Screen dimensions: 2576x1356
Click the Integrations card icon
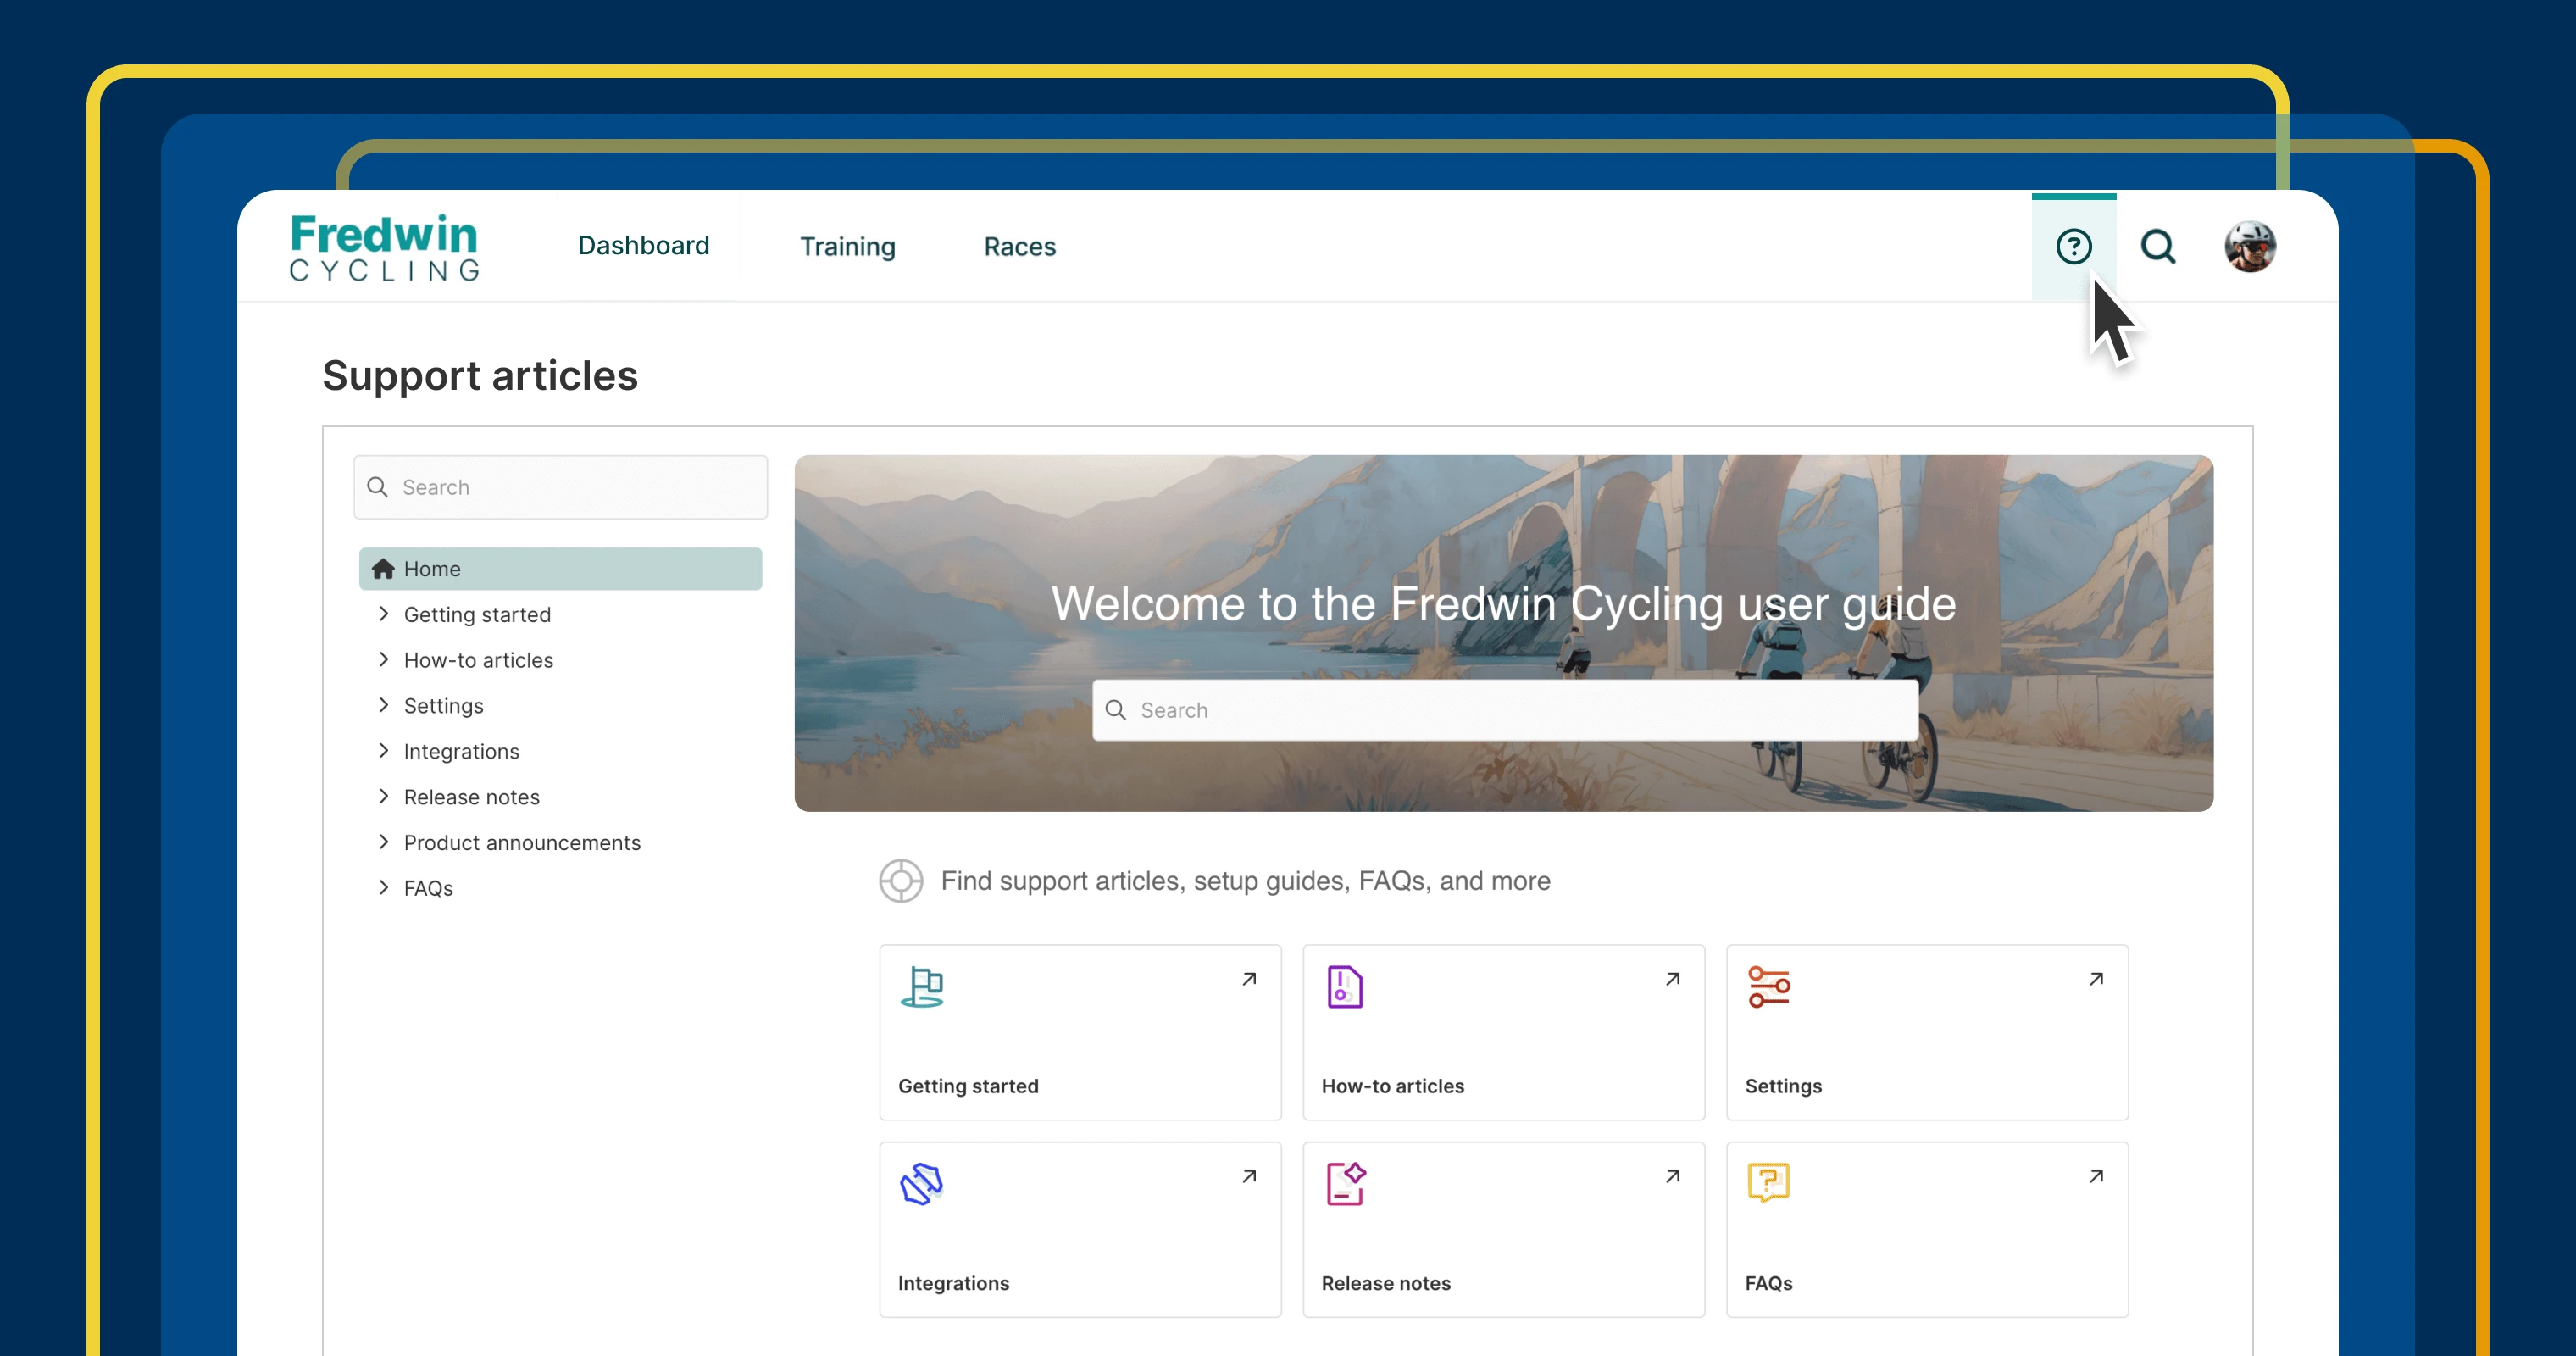[x=921, y=1184]
